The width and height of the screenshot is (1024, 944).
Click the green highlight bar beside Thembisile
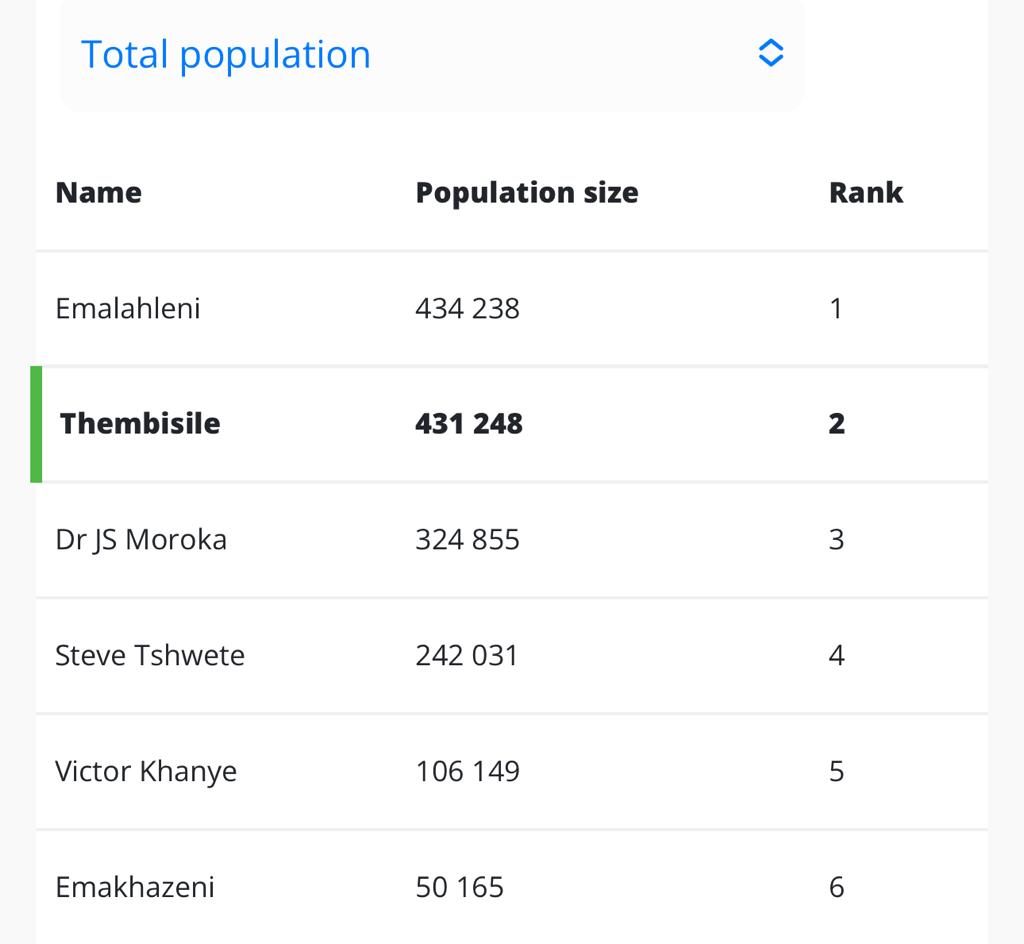click(36, 424)
